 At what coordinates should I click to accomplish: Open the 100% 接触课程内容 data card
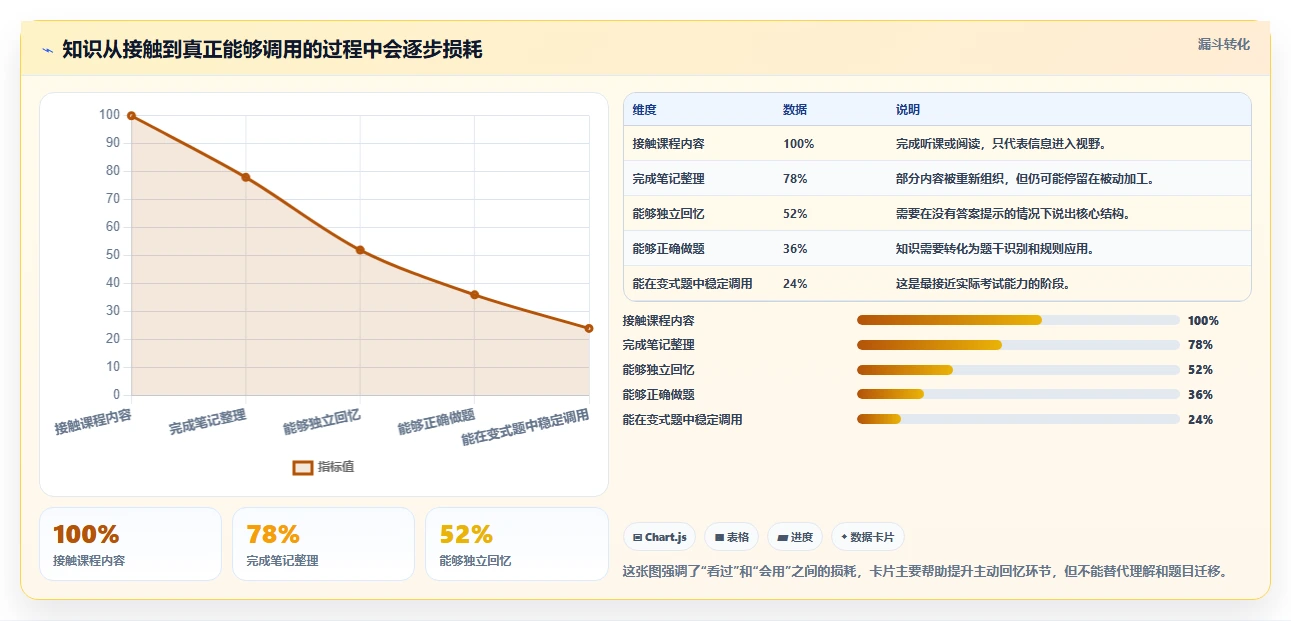[130, 544]
